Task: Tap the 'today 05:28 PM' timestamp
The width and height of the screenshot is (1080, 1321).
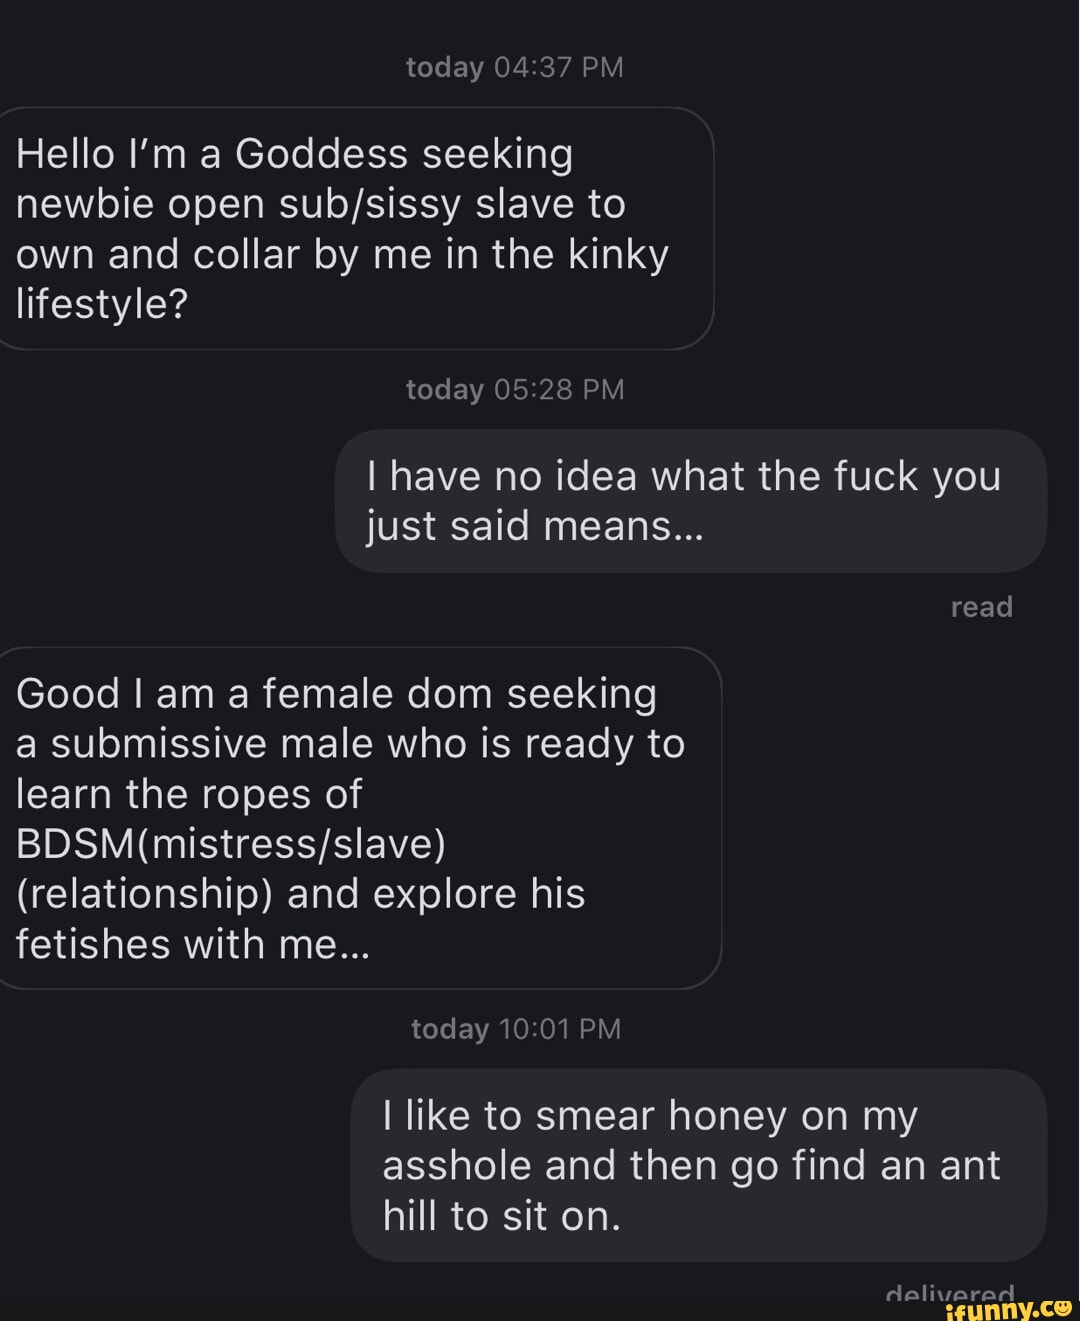Action: [514, 389]
